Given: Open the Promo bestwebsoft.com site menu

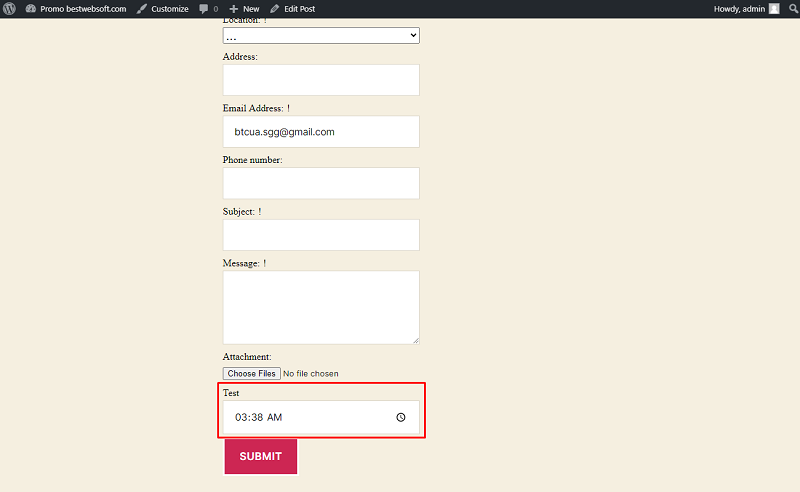Looking at the screenshot, I should click(x=76, y=9).
